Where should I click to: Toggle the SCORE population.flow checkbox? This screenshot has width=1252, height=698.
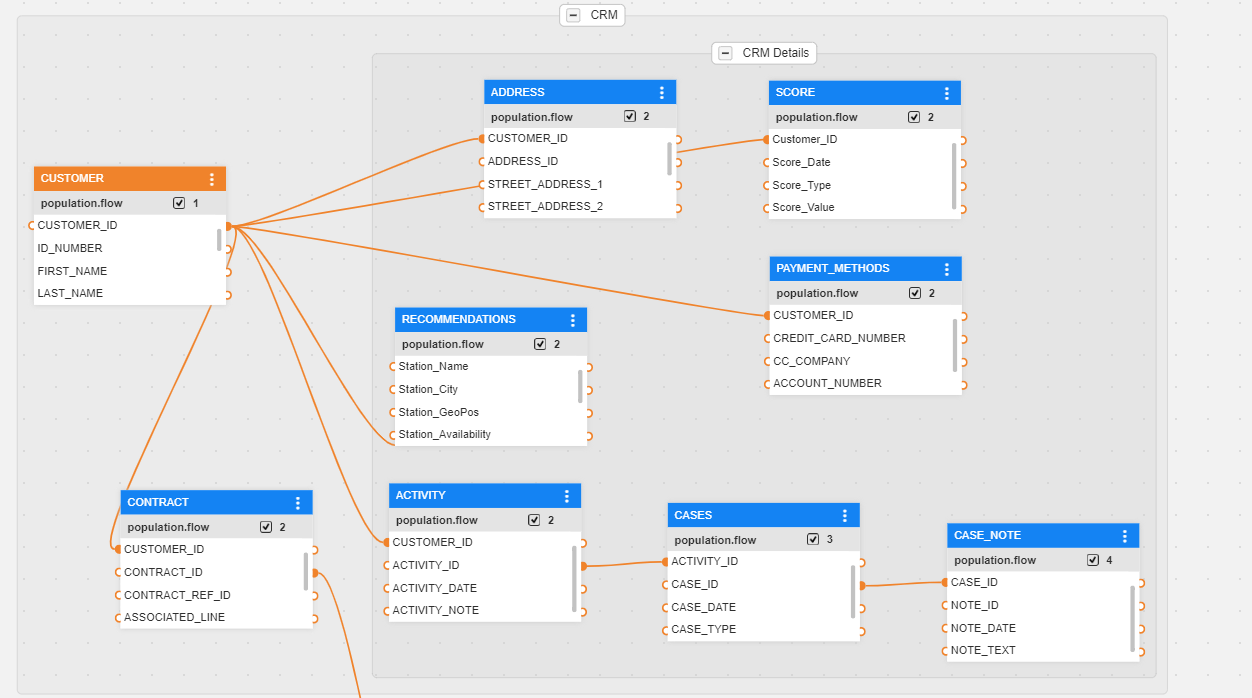coord(914,117)
